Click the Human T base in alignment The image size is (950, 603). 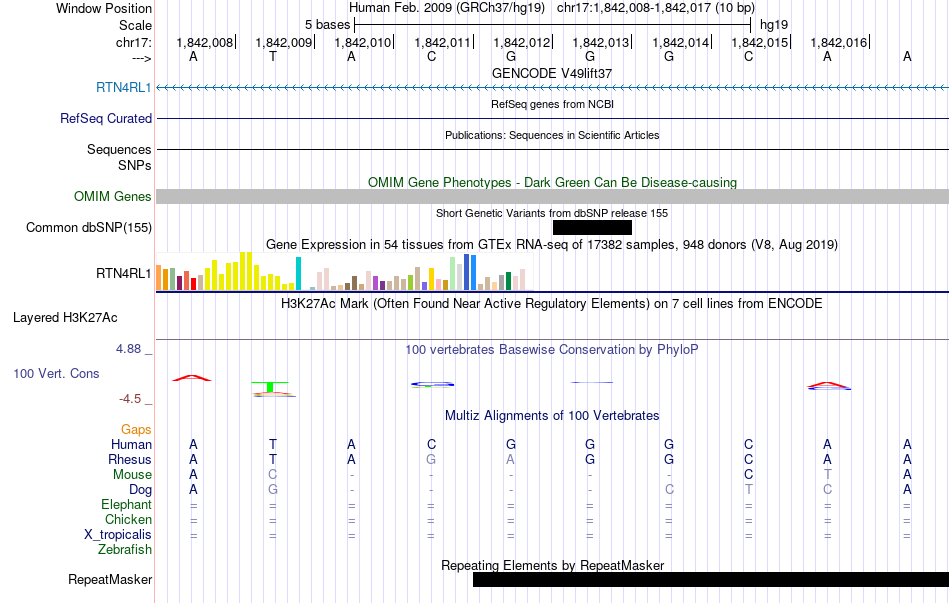click(x=273, y=444)
